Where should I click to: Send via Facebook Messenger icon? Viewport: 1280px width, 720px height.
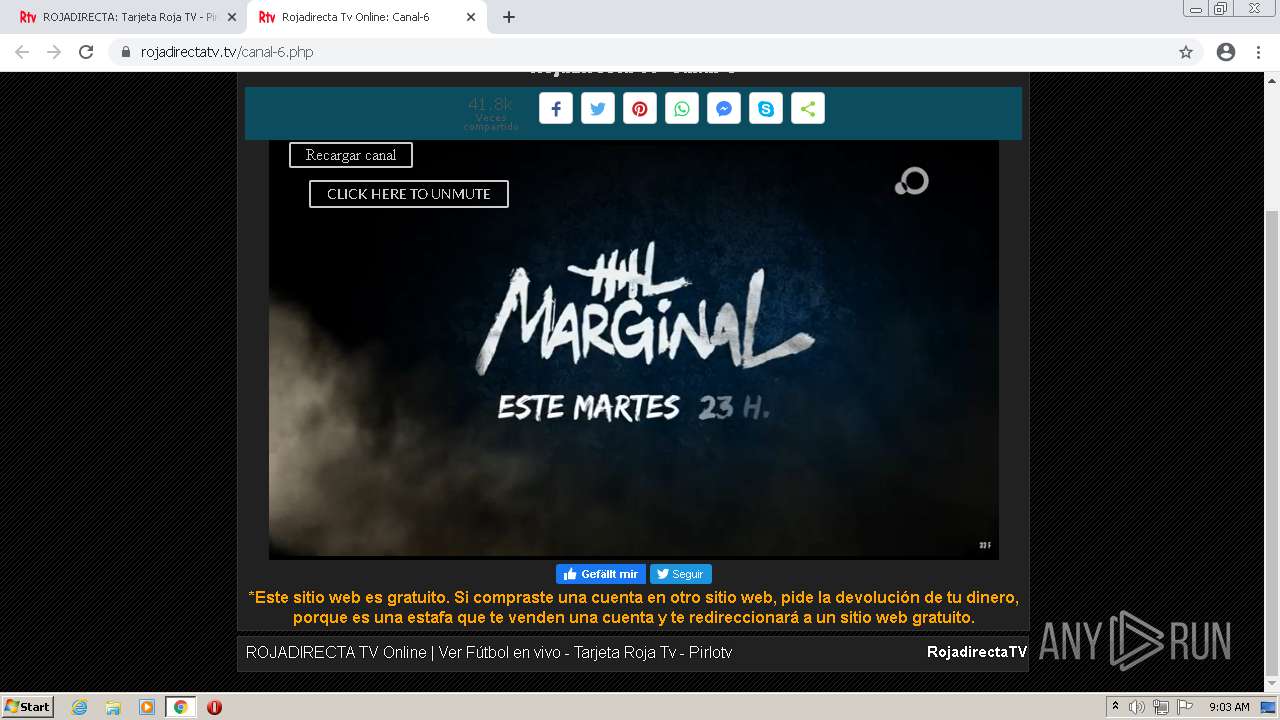[x=724, y=109]
